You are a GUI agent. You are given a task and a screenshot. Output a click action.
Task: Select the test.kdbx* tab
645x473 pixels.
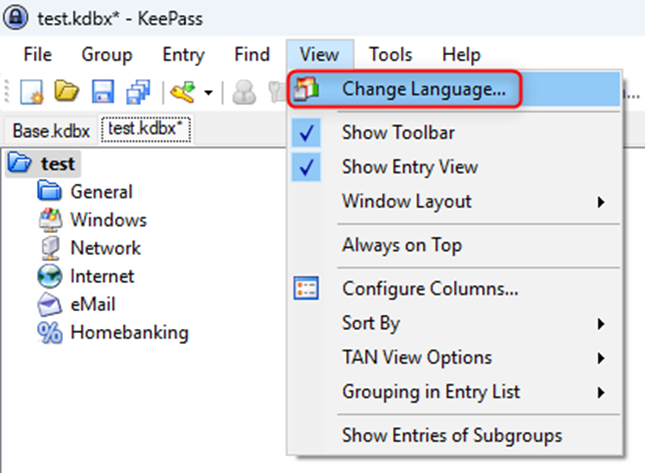(x=146, y=130)
